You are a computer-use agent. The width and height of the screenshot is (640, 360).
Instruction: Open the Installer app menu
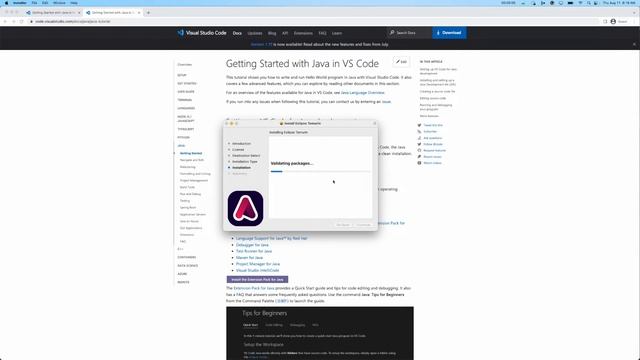click(x=20, y=3)
